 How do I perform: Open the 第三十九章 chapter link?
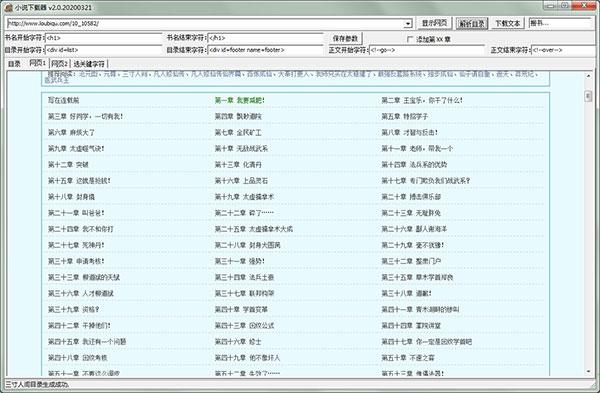pos(73,309)
